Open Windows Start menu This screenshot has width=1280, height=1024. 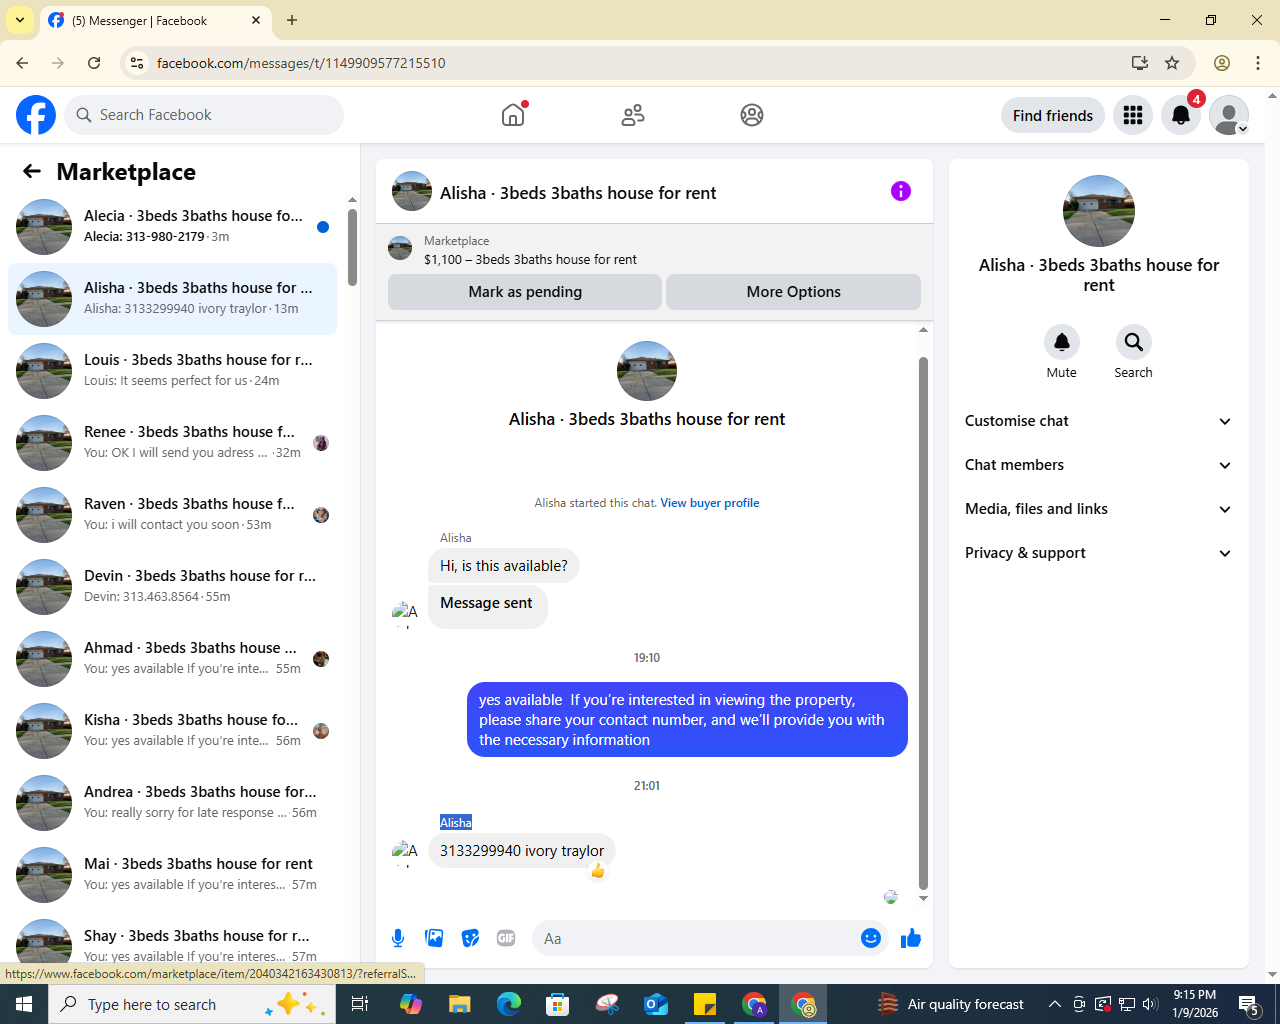(x=24, y=1004)
